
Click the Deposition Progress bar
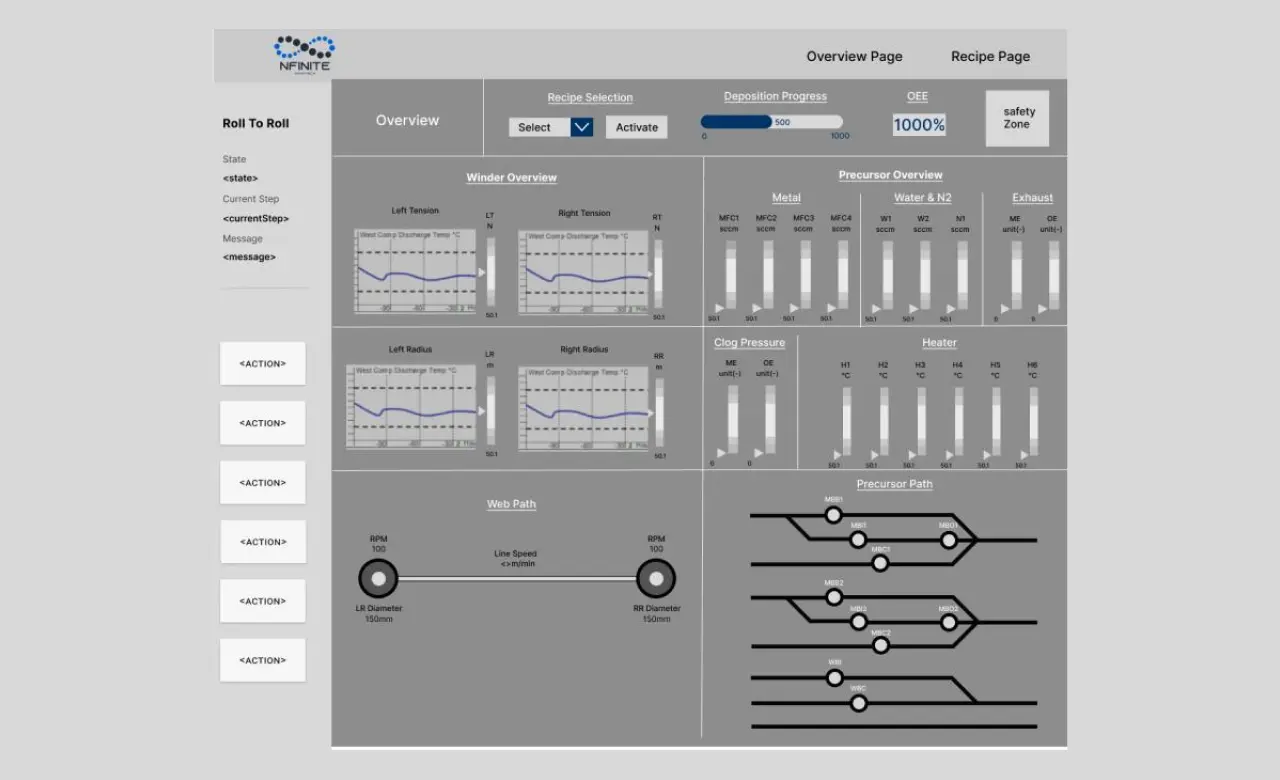(x=771, y=122)
